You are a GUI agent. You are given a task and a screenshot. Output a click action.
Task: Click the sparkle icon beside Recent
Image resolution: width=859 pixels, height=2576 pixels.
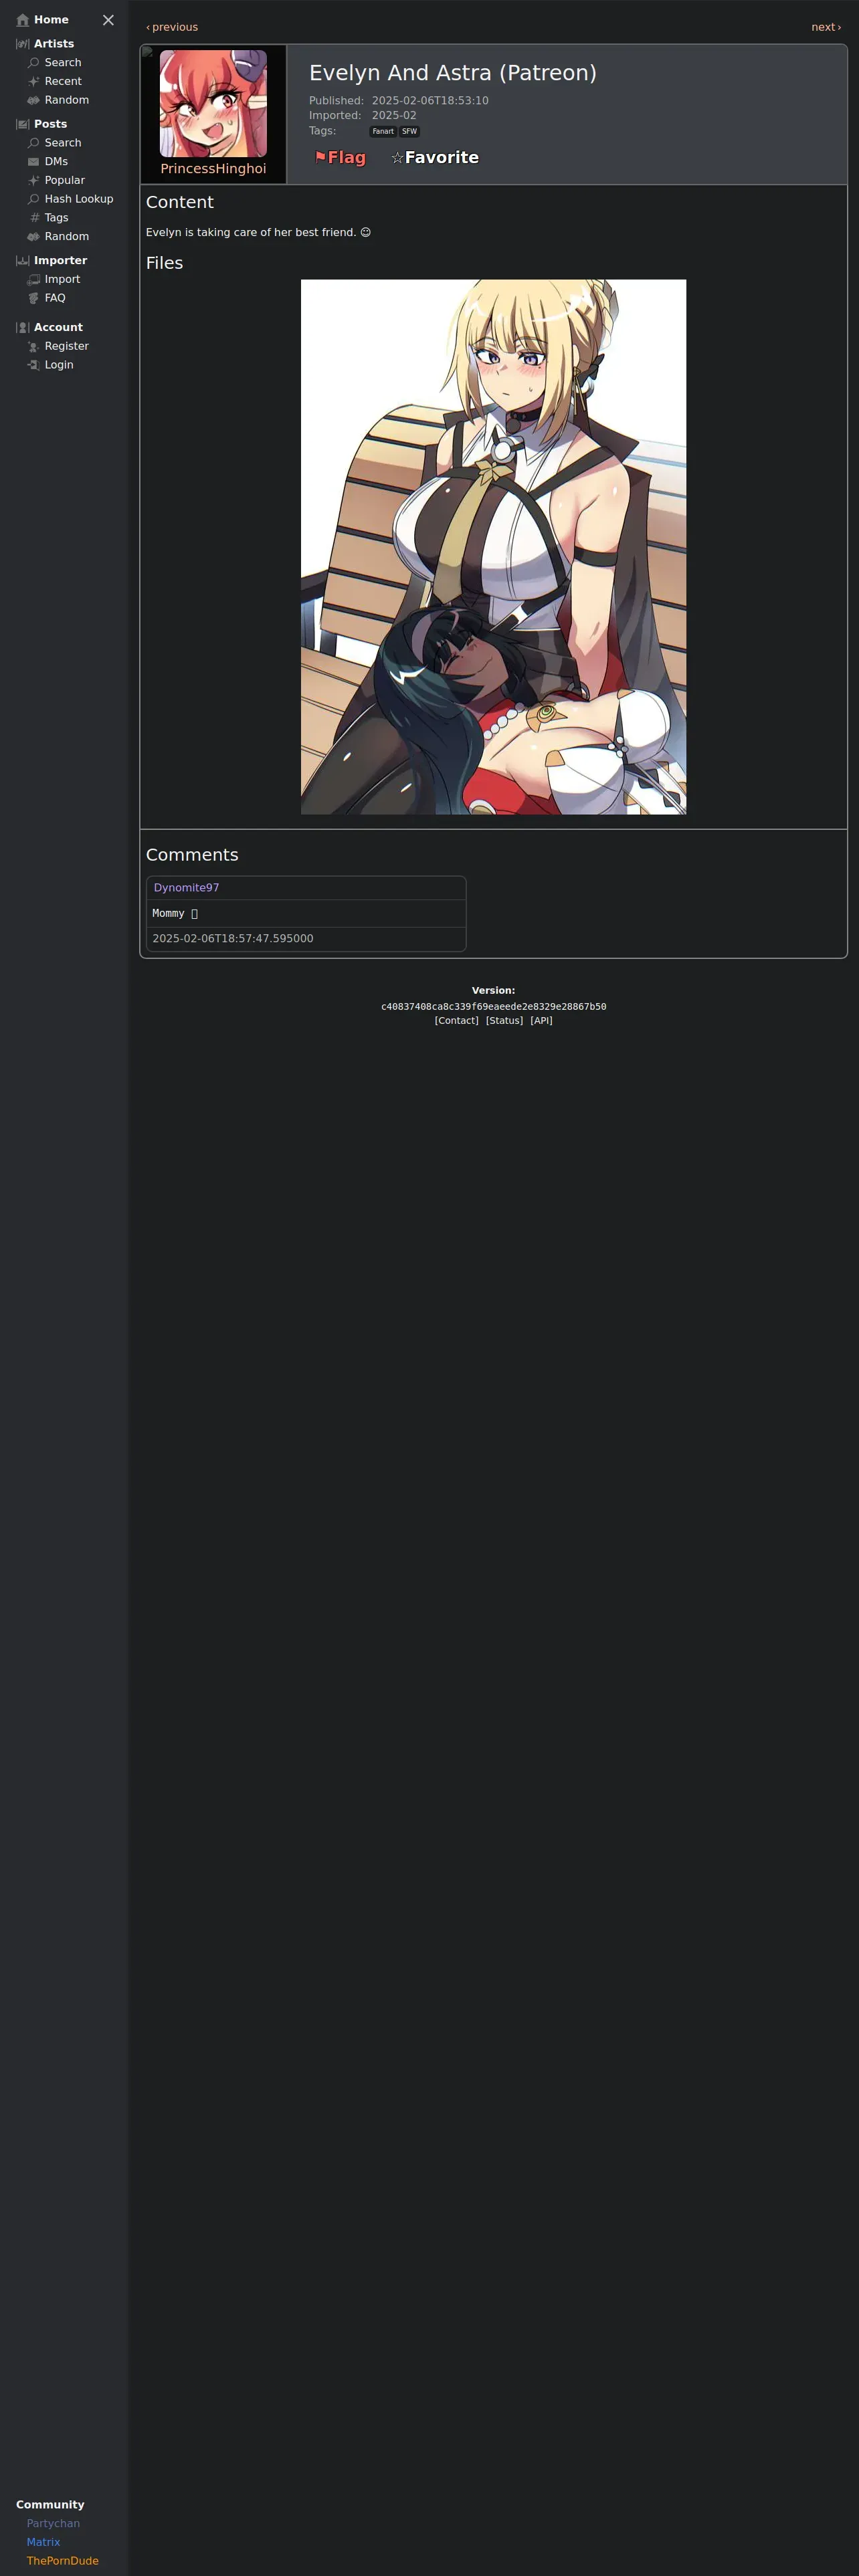pyautogui.click(x=34, y=82)
